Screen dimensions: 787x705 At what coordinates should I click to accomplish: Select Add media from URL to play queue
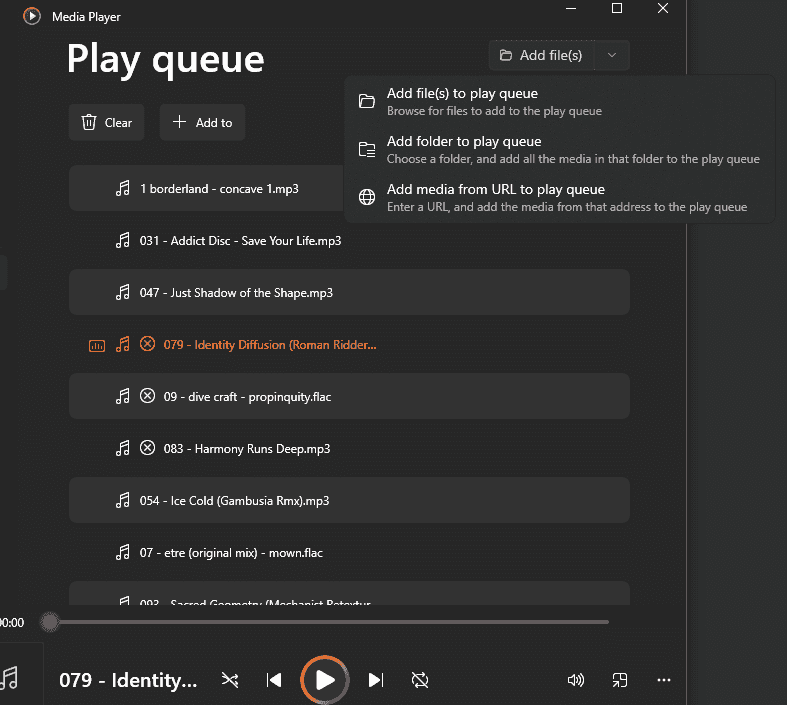(495, 197)
